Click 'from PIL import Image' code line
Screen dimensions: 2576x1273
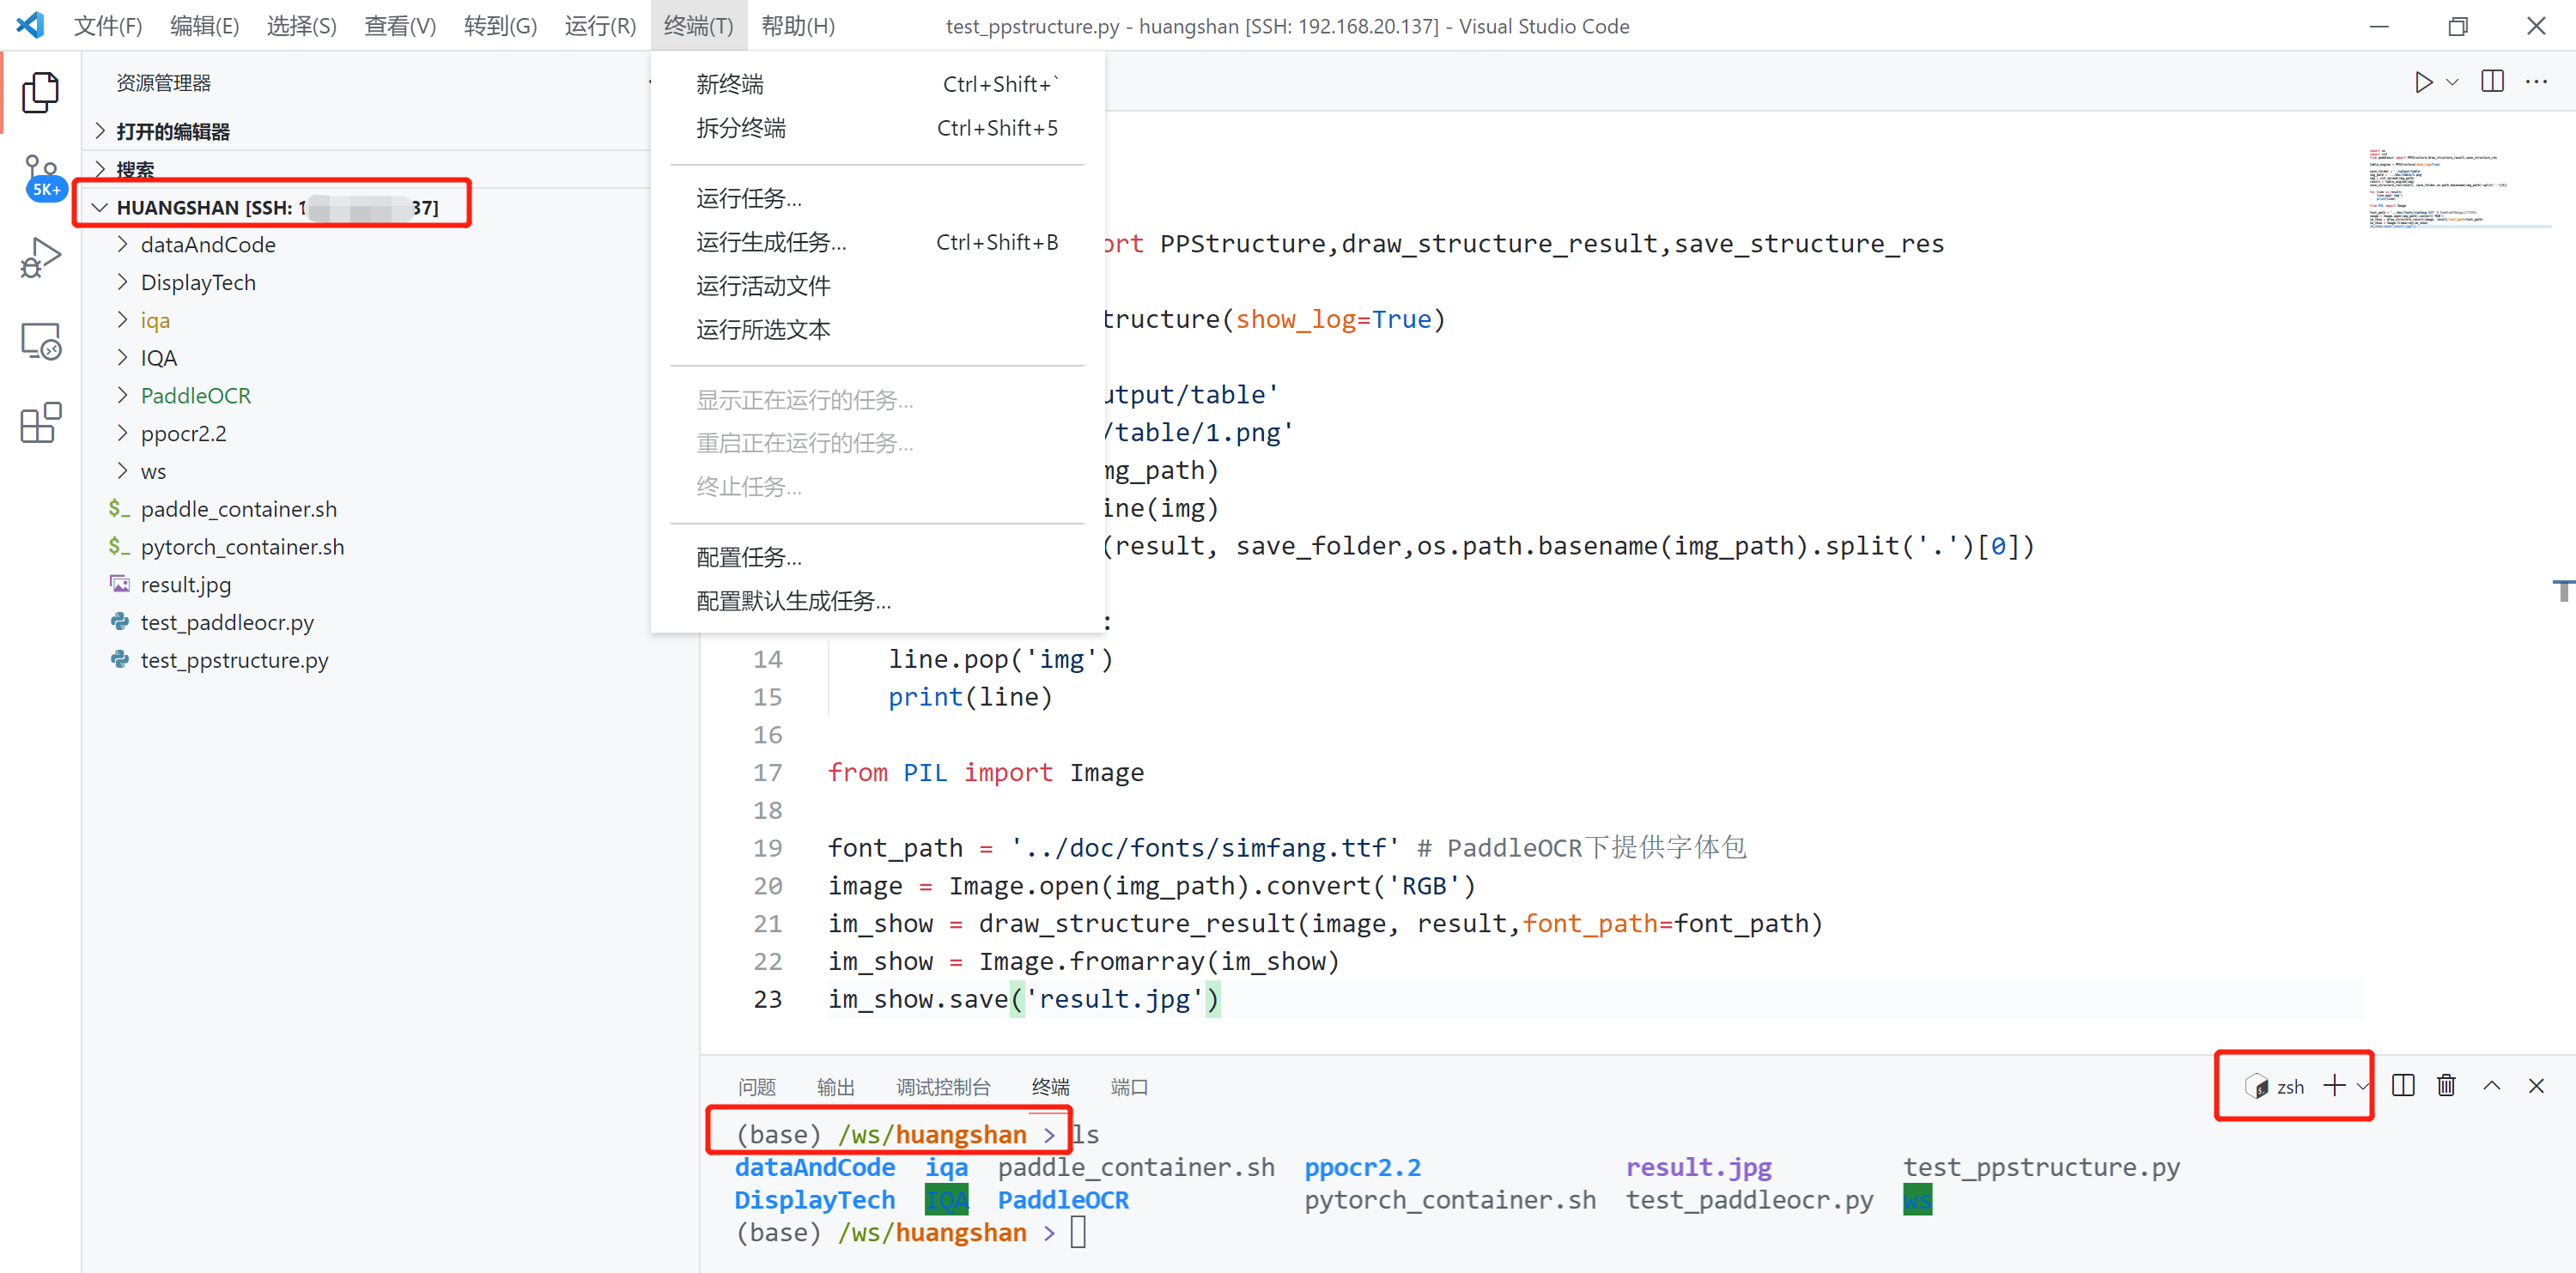[x=985, y=773]
